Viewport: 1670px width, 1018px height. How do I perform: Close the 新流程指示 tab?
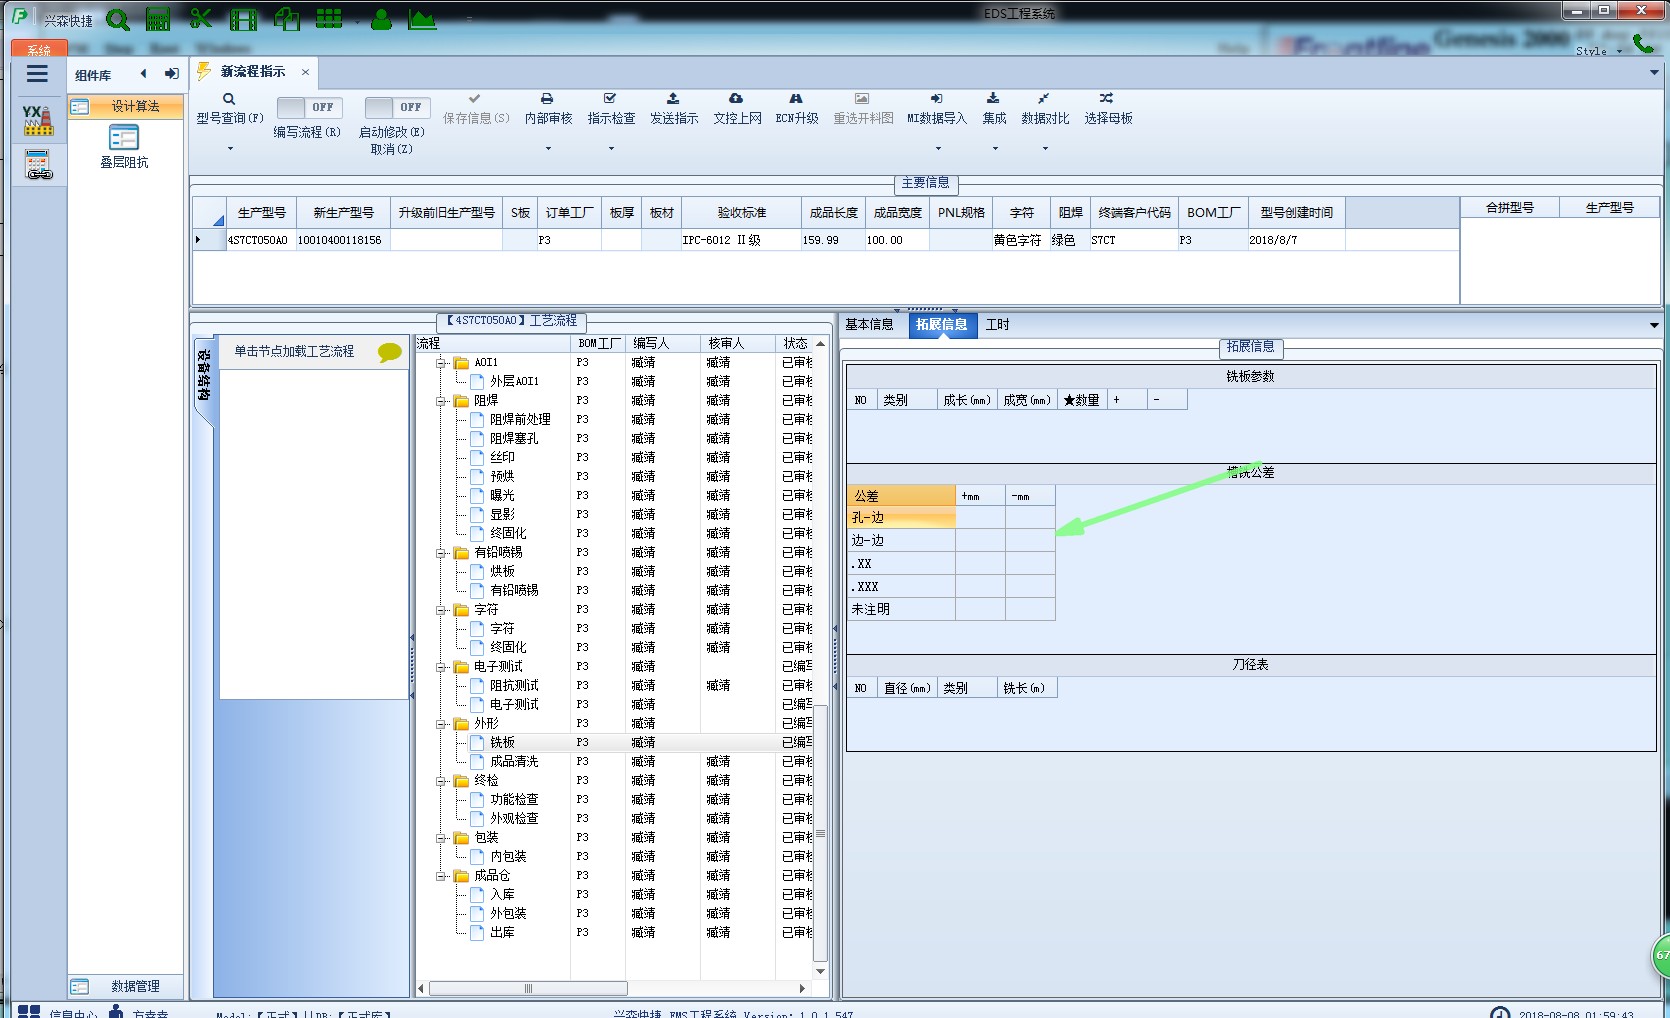305,72
